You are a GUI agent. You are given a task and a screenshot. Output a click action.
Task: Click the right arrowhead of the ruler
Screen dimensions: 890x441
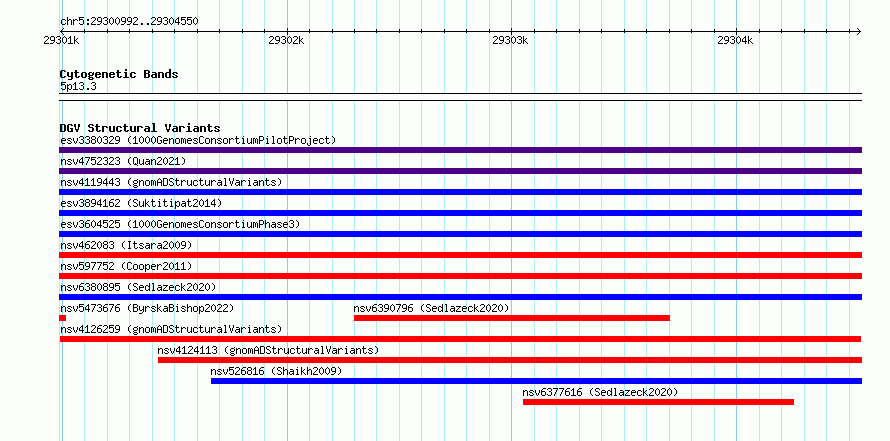(x=859, y=31)
